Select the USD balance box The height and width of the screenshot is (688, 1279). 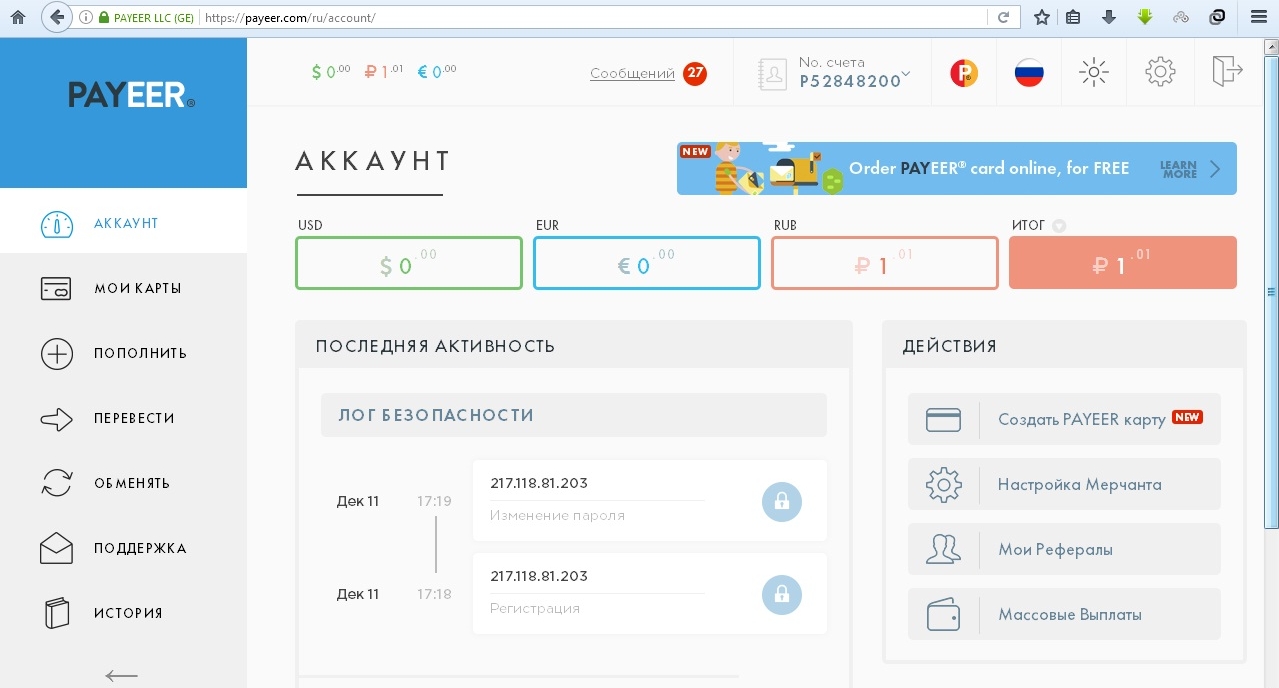[x=409, y=263]
